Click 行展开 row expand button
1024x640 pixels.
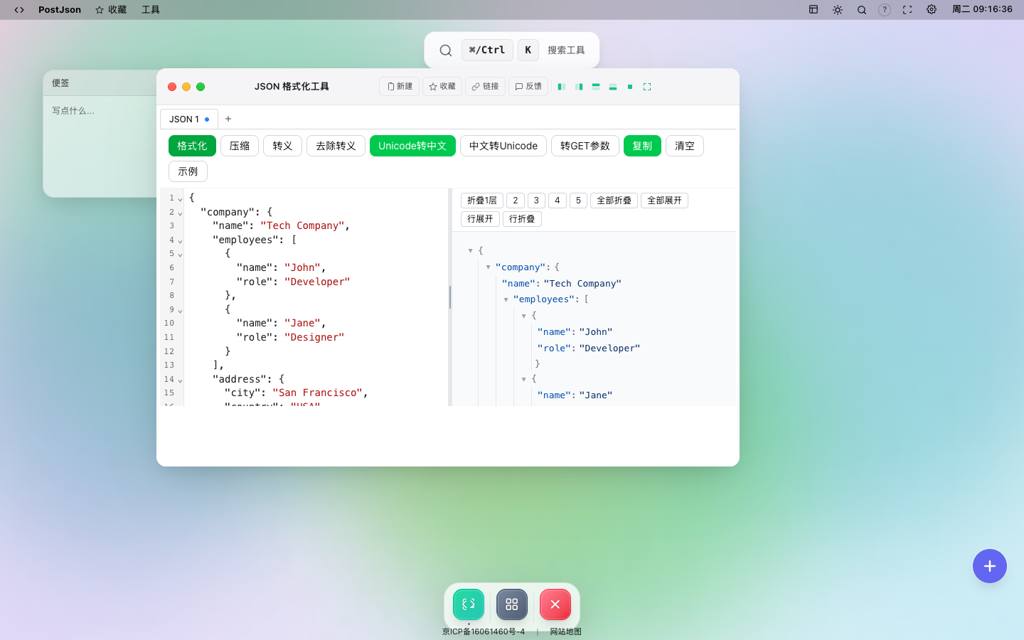[x=480, y=219]
